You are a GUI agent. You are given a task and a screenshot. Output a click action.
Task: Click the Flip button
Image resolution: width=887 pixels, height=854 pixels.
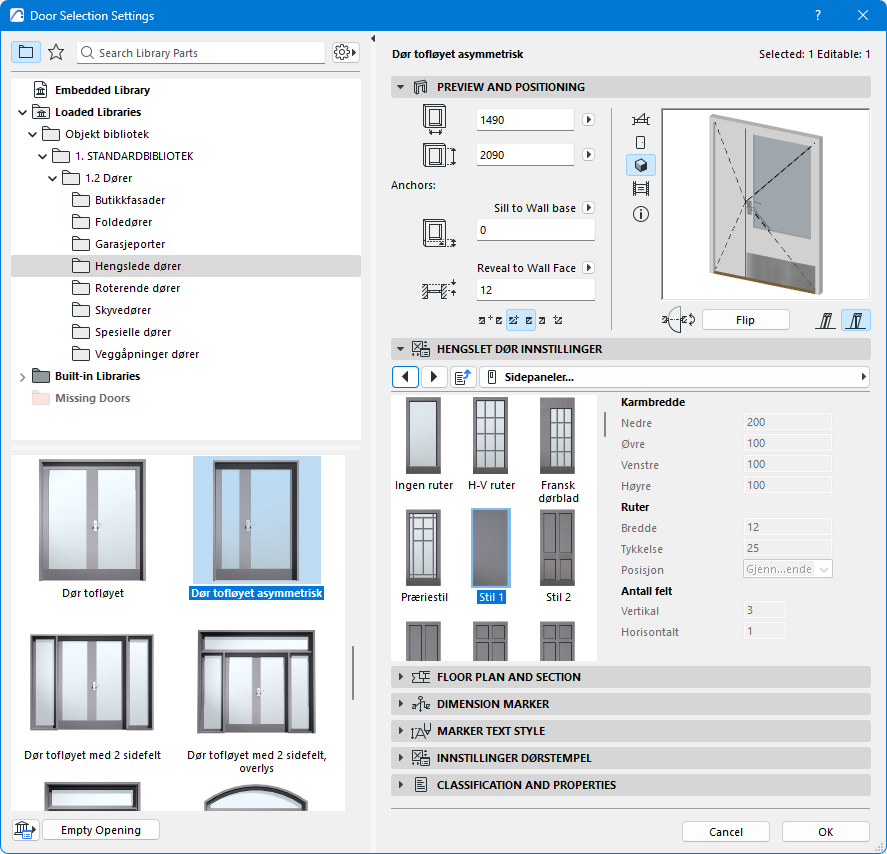(x=745, y=320)
